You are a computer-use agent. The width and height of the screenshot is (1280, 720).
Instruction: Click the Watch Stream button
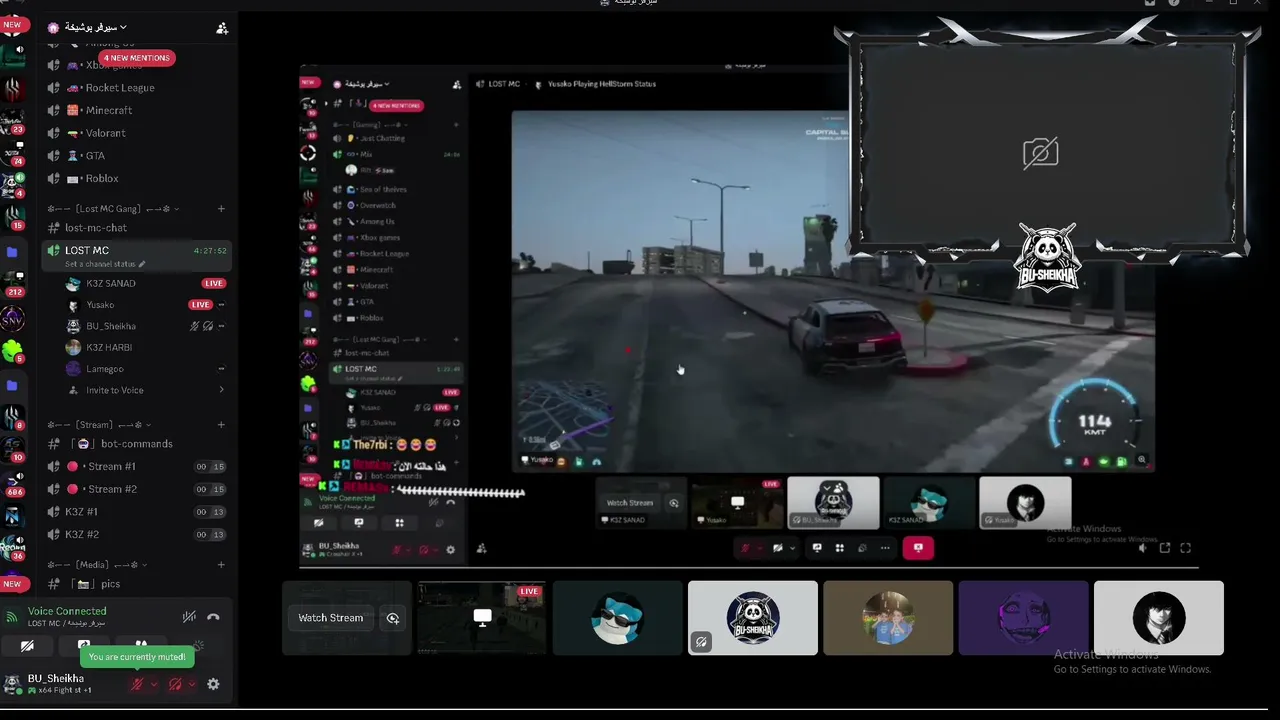point(331,618)
